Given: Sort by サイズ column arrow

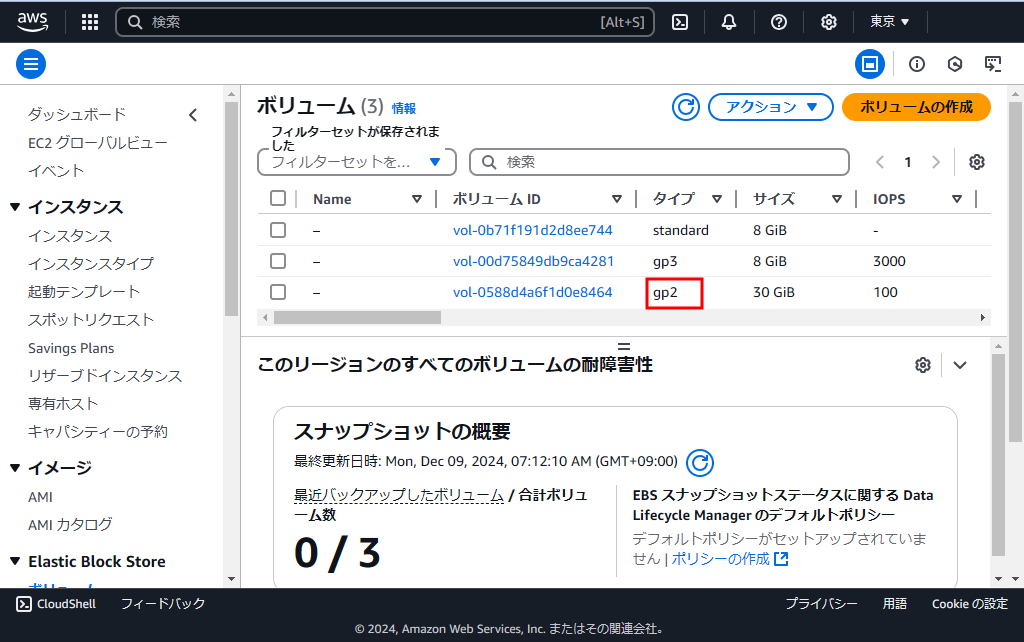Looking at the screenshot, I should pos(837,199).
